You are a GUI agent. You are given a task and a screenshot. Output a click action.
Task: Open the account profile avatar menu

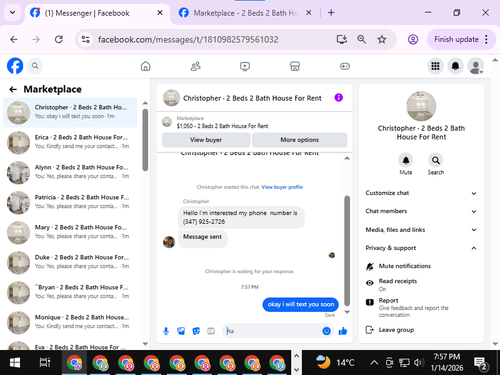coord(476,66)
